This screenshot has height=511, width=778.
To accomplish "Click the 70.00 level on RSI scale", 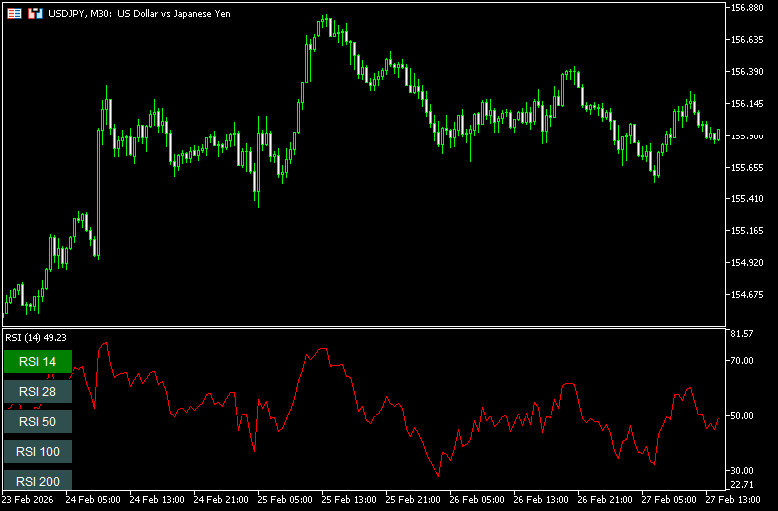I will [743, 361].
